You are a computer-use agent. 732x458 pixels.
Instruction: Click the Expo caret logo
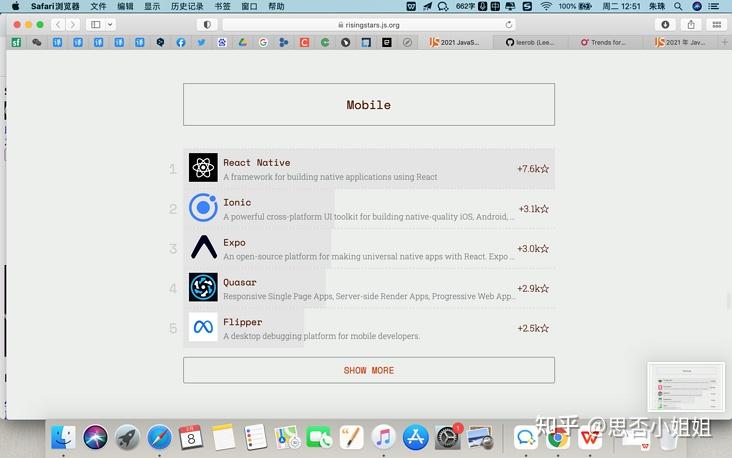click(204, 247)
